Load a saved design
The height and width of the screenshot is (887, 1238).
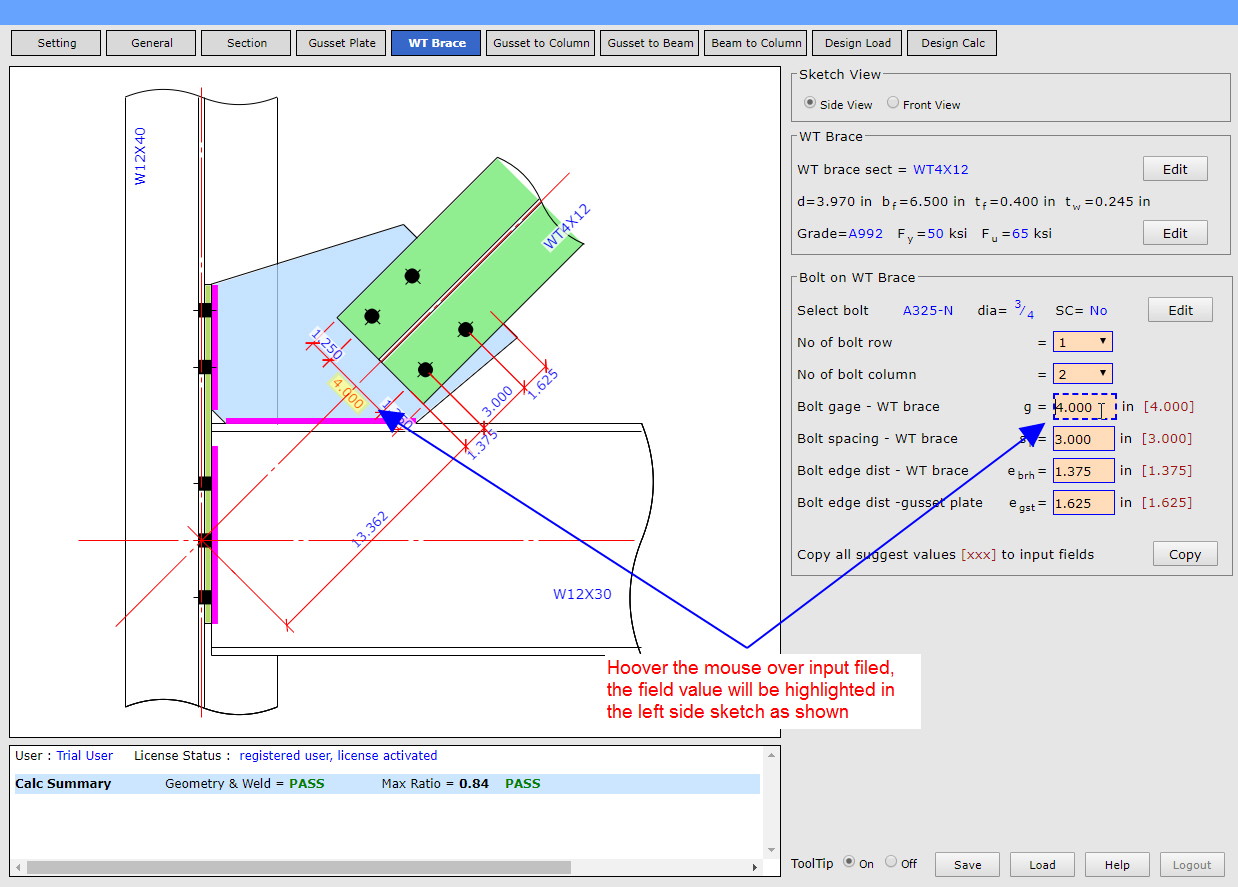(x=1042, y=864)
